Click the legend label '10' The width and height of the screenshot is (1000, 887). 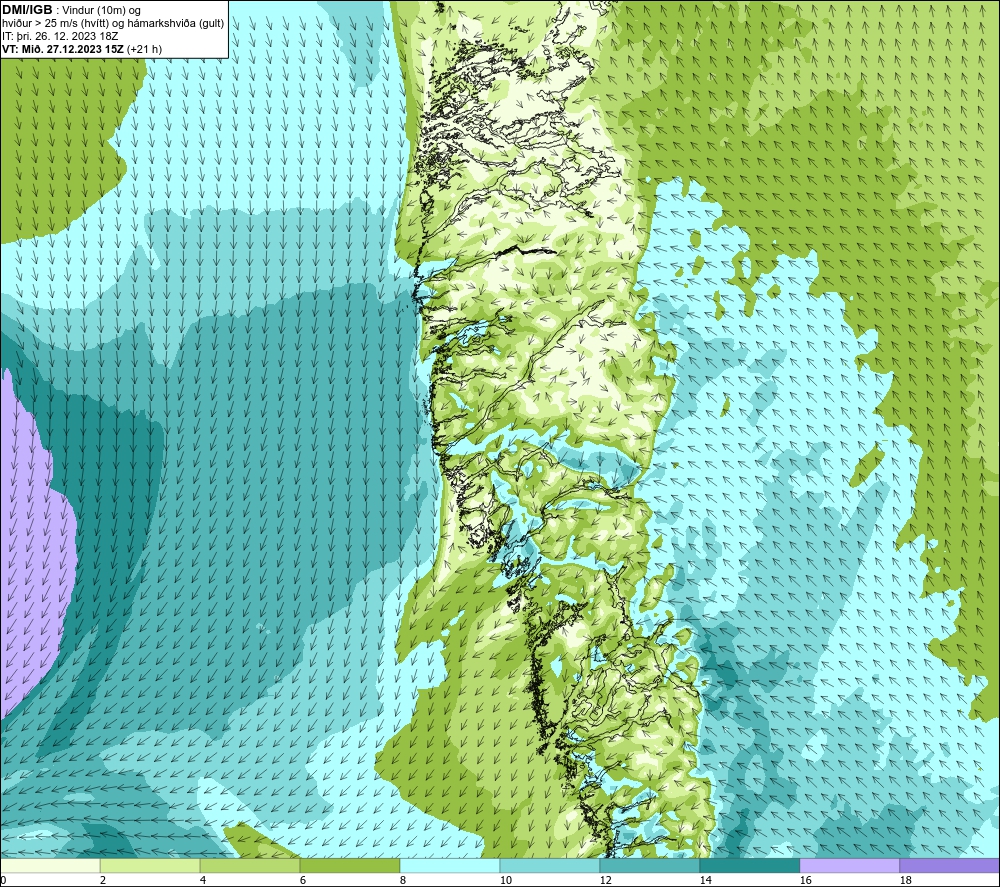(x=506, y=880)
